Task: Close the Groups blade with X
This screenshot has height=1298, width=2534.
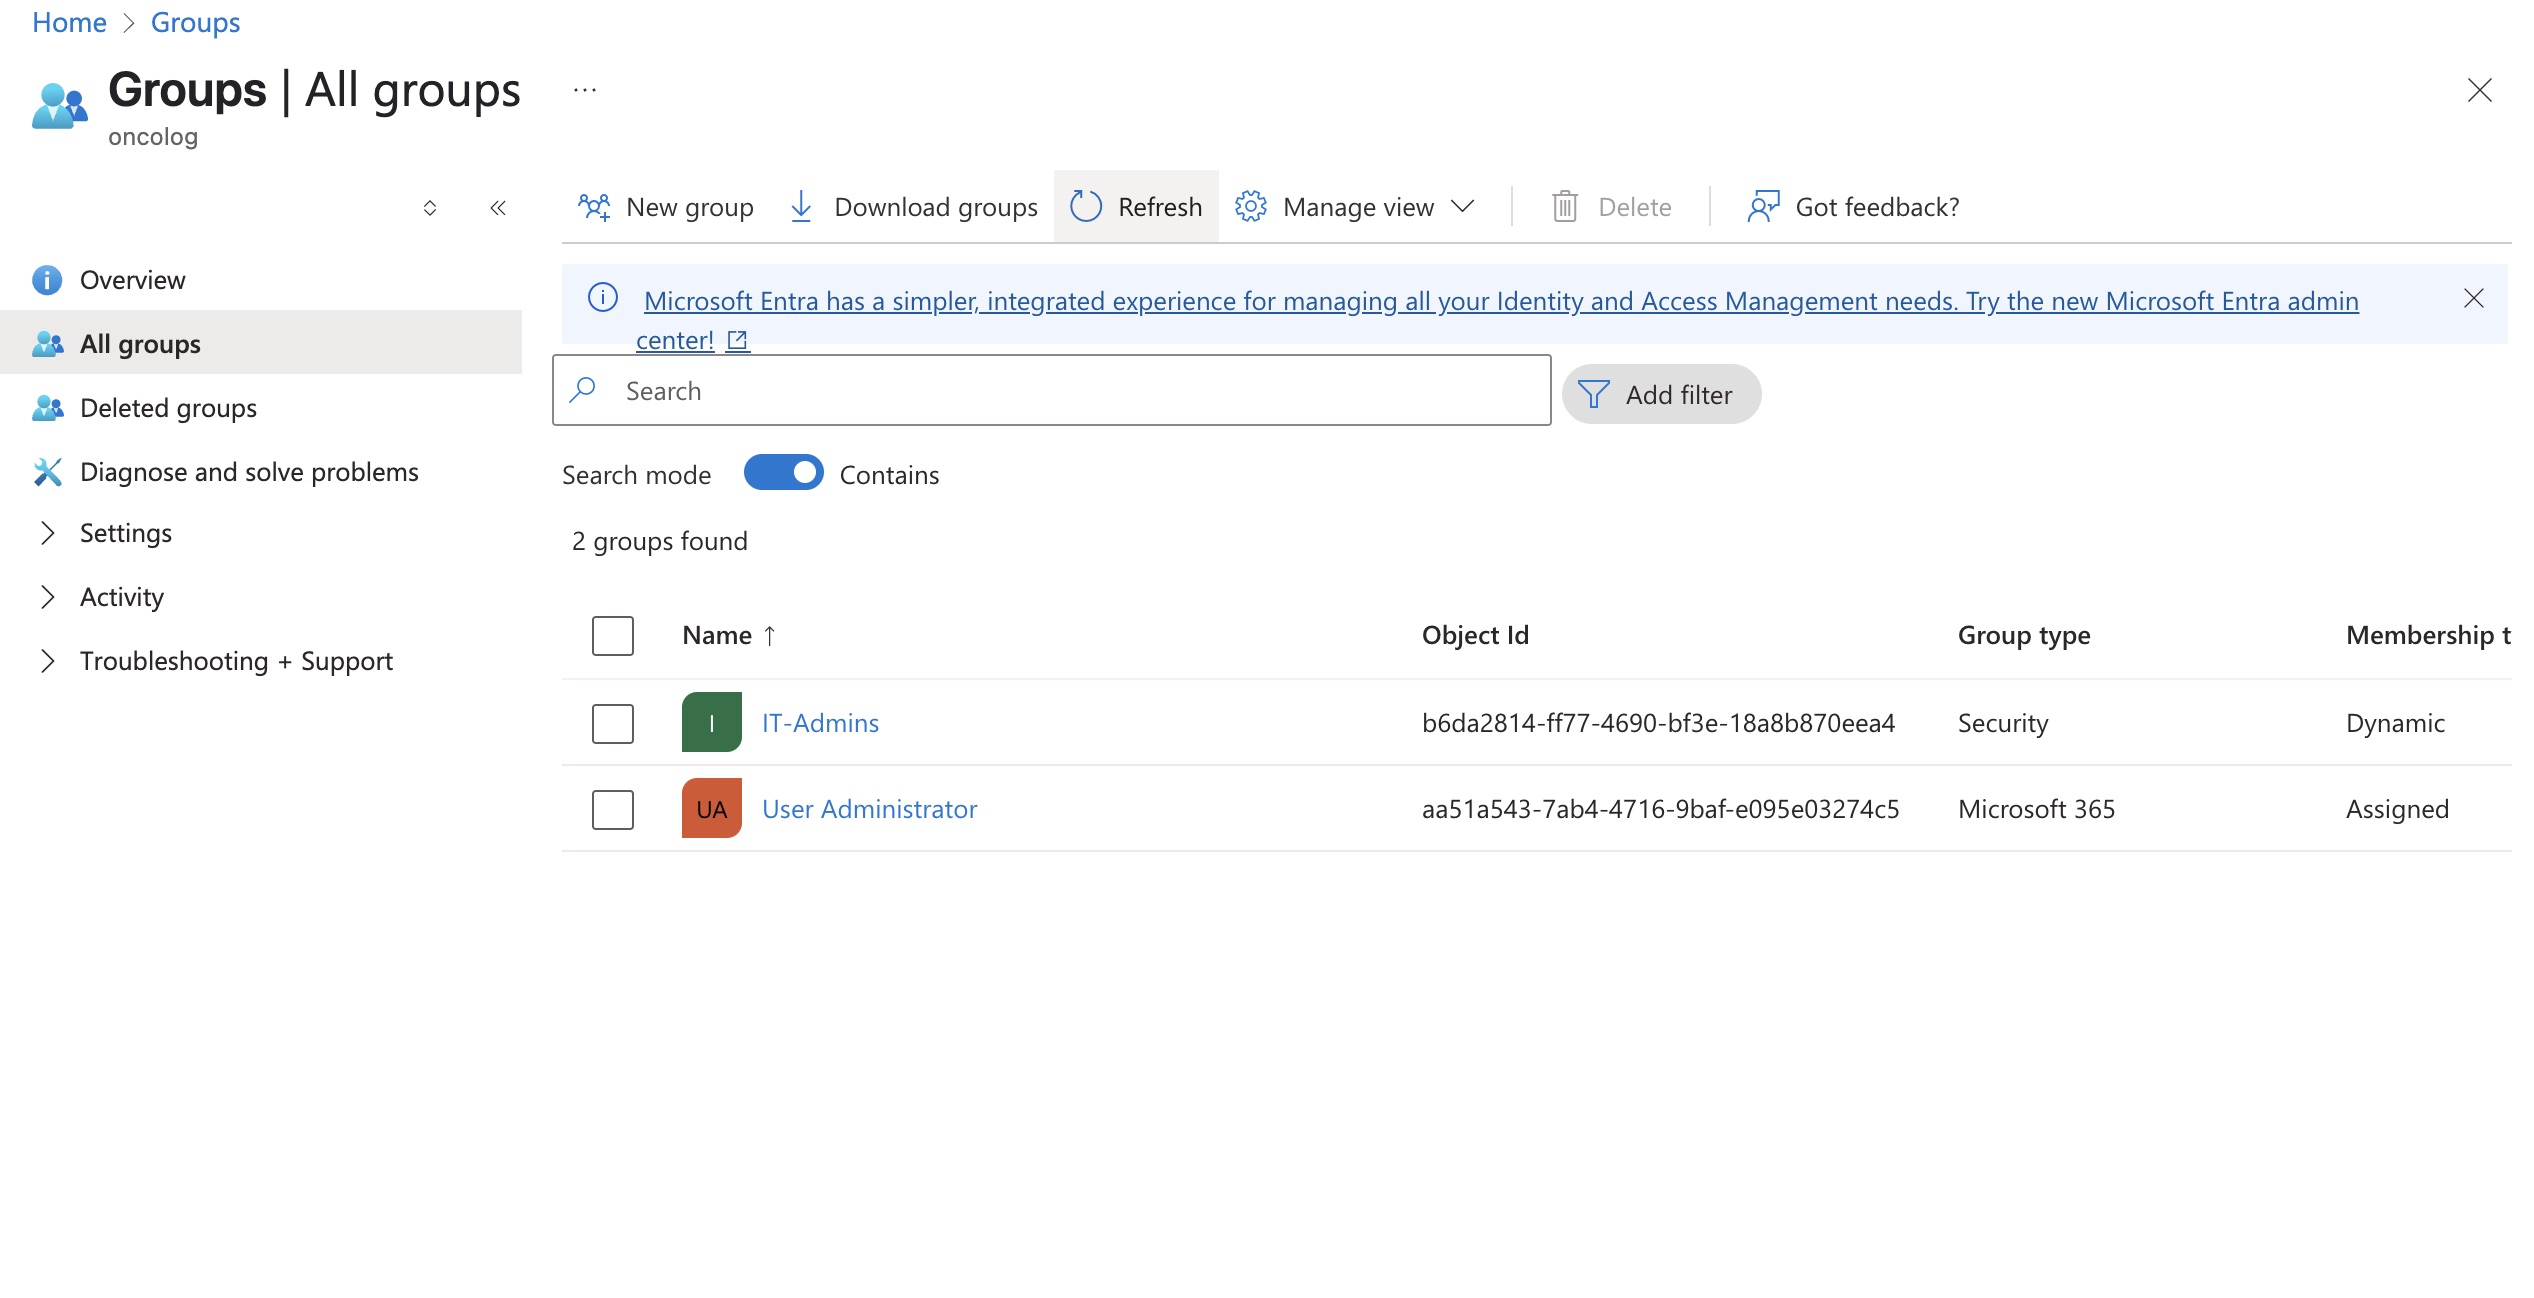Action: point(2480,90)
